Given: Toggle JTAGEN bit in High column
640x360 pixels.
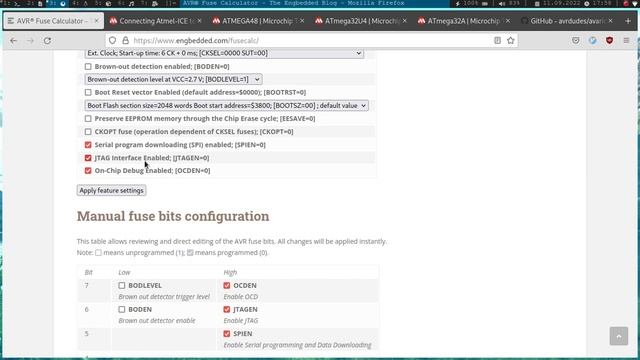Looking at the screenshot, I should pos(227,310).
